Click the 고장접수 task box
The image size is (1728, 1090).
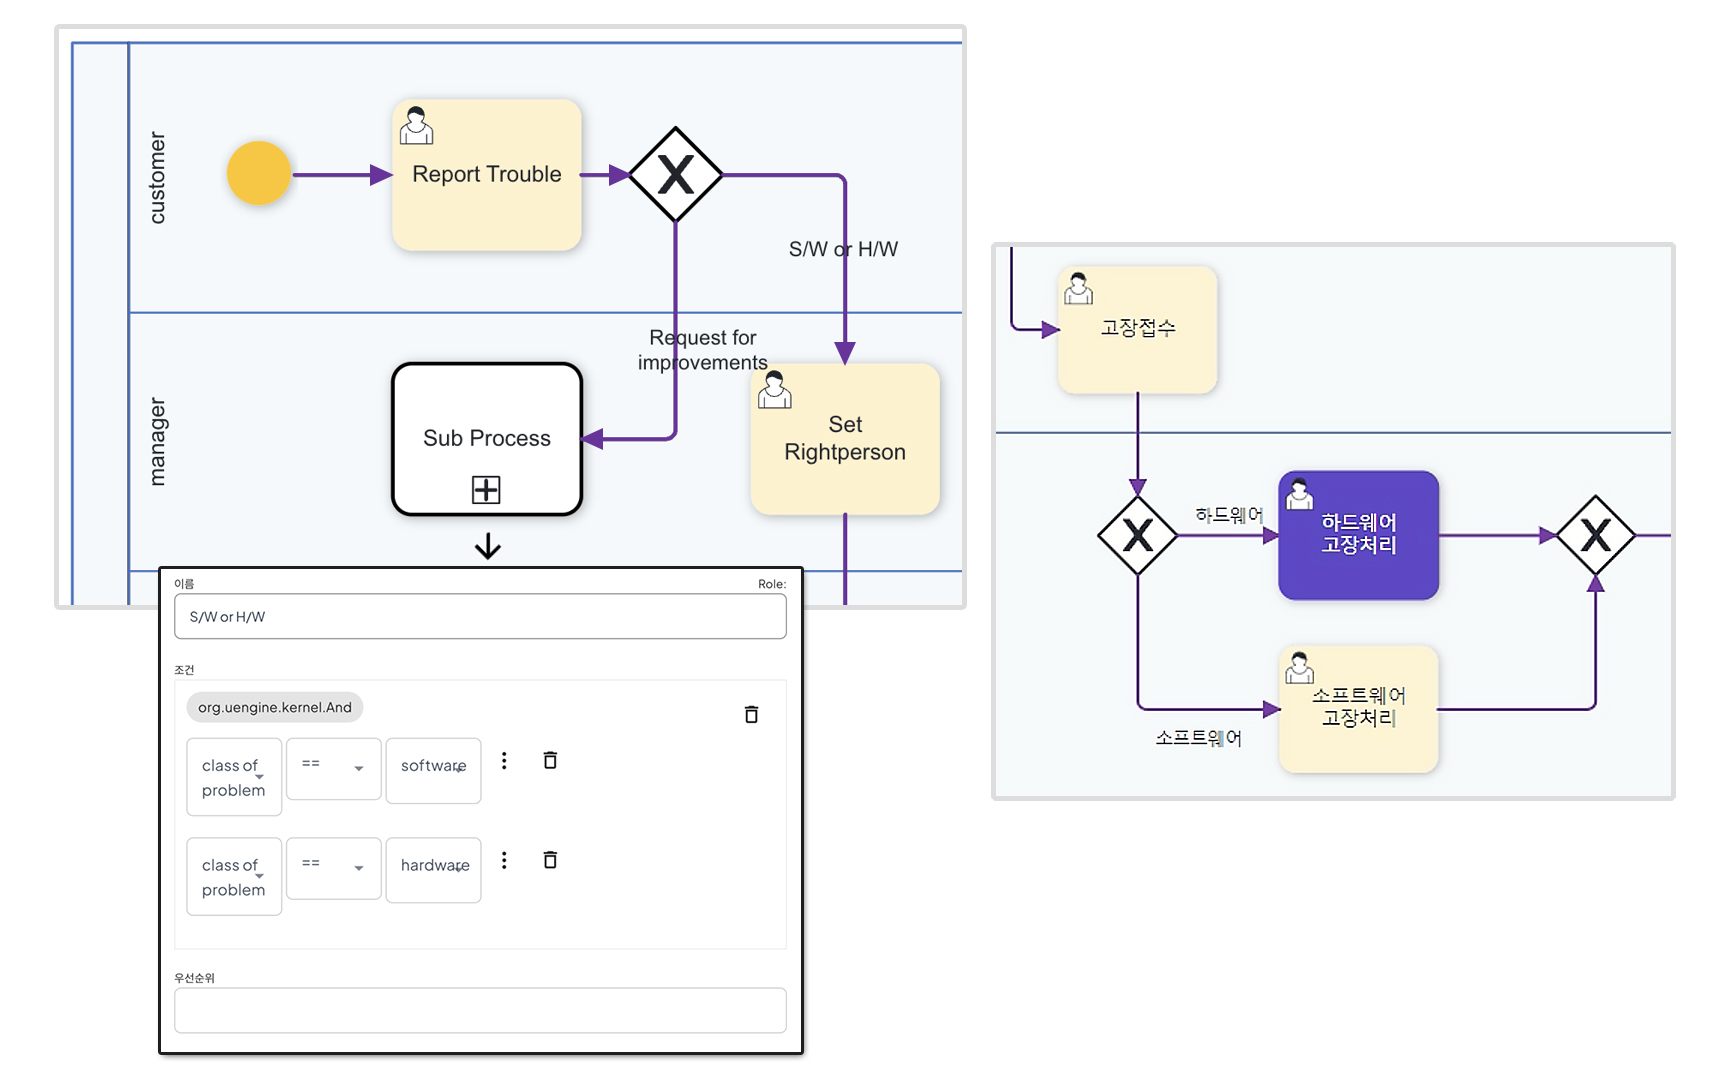pos(1137,329)
